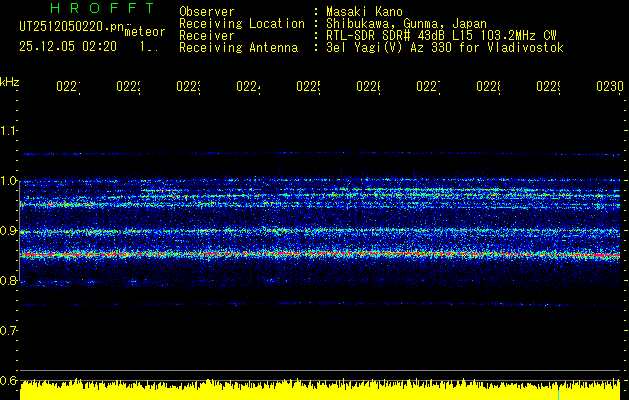Select the observer name Masaki Kano
The width and height of the screenshot is (629, 400).
coord(364,12)
